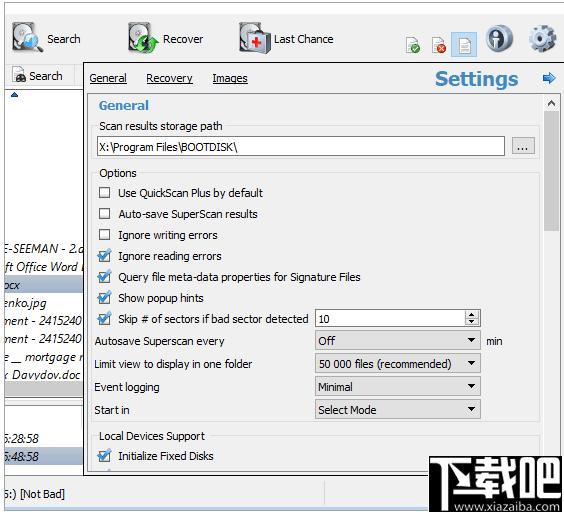564x512 pixels.
Task: Open Event logging Minimal dropdown
Action: point(397,386)
